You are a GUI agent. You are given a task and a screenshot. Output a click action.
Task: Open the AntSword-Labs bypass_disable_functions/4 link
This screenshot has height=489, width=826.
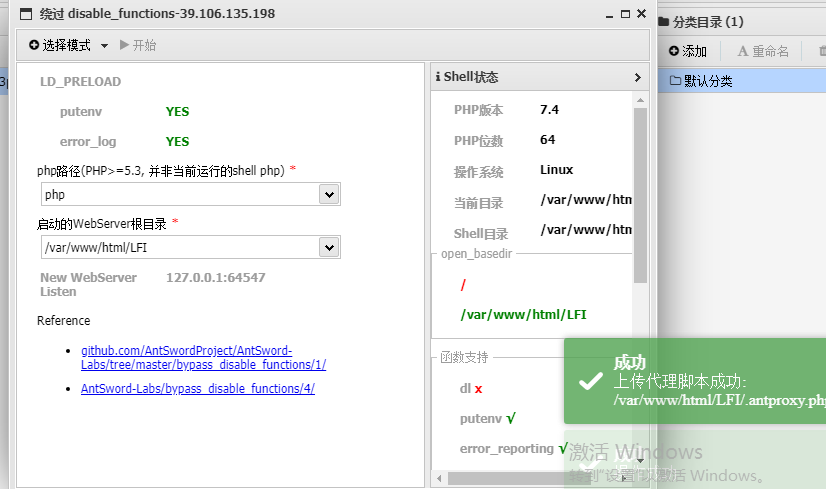coord(197,388)
